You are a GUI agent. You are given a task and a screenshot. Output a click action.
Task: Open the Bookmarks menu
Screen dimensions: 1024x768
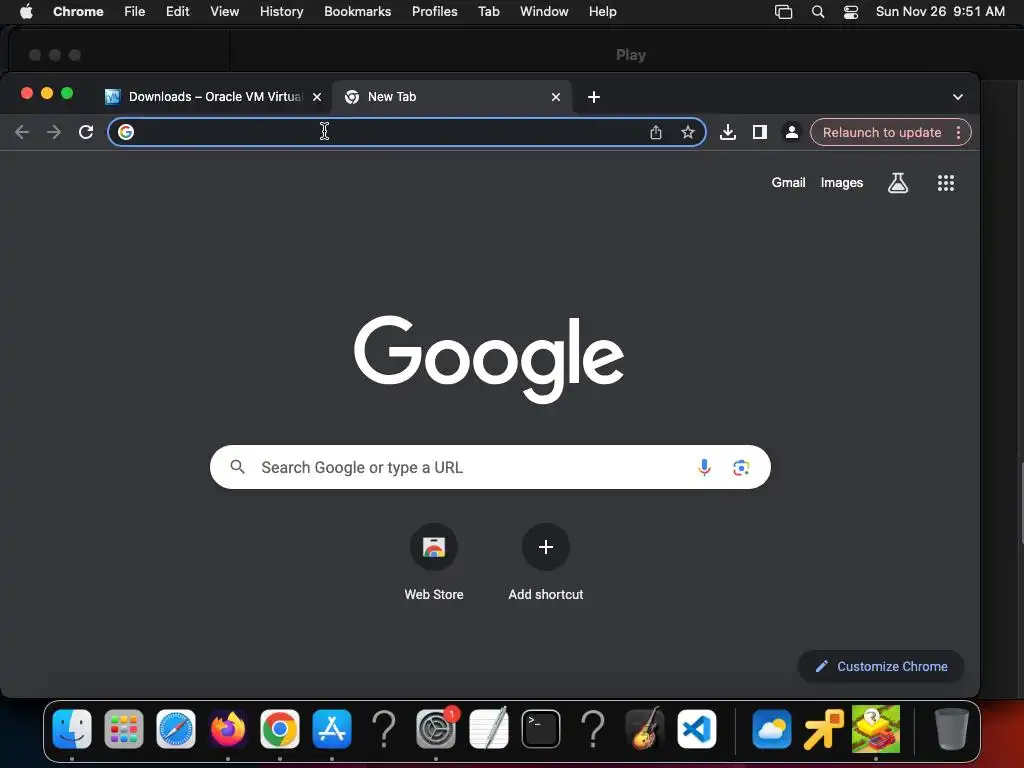(x=358, y=12)
